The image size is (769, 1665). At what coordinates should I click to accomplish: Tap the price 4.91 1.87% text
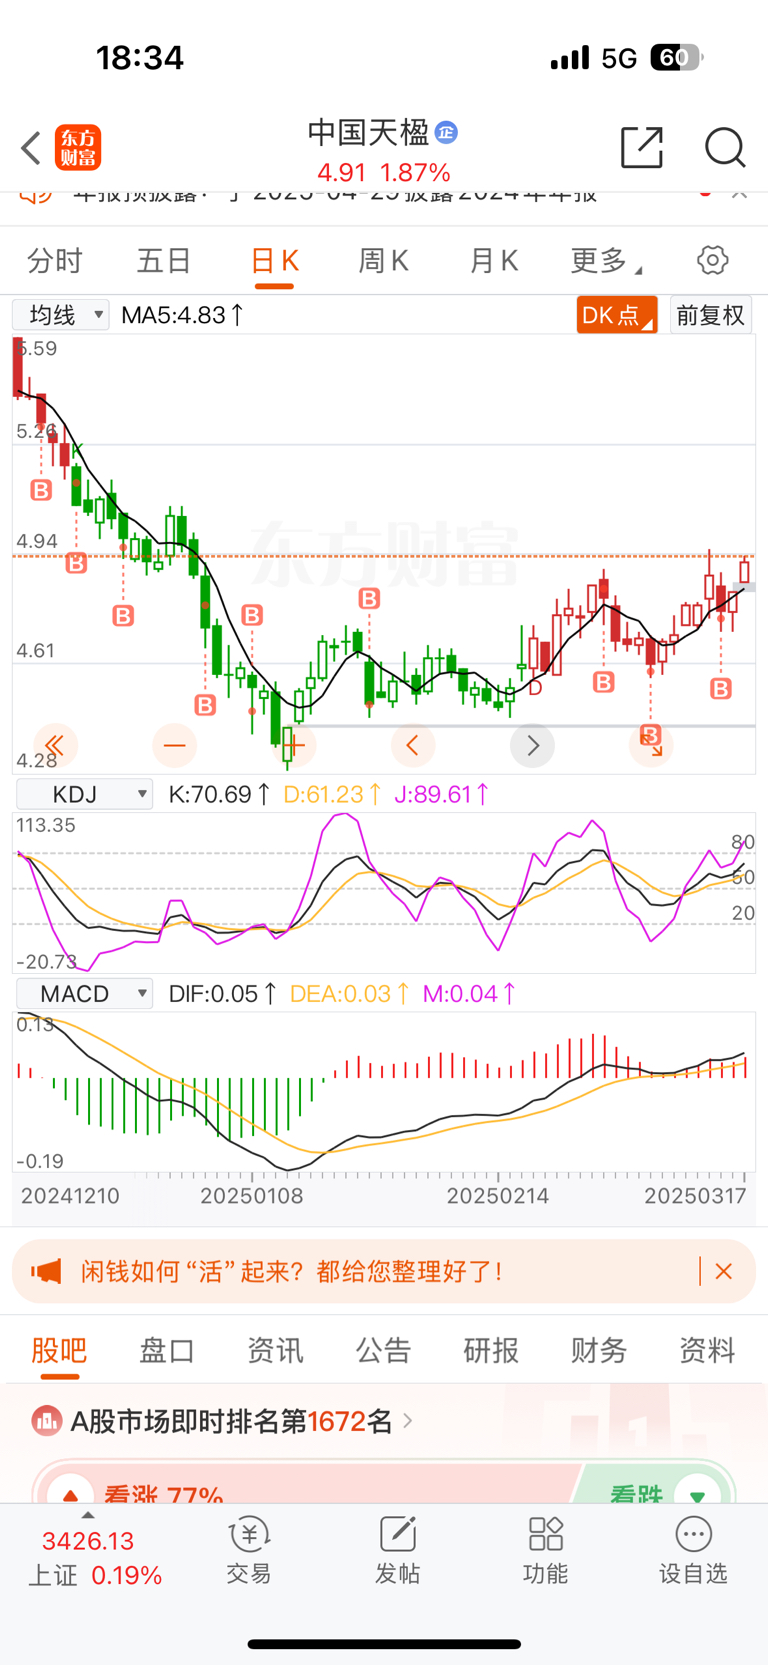(384, 173)
